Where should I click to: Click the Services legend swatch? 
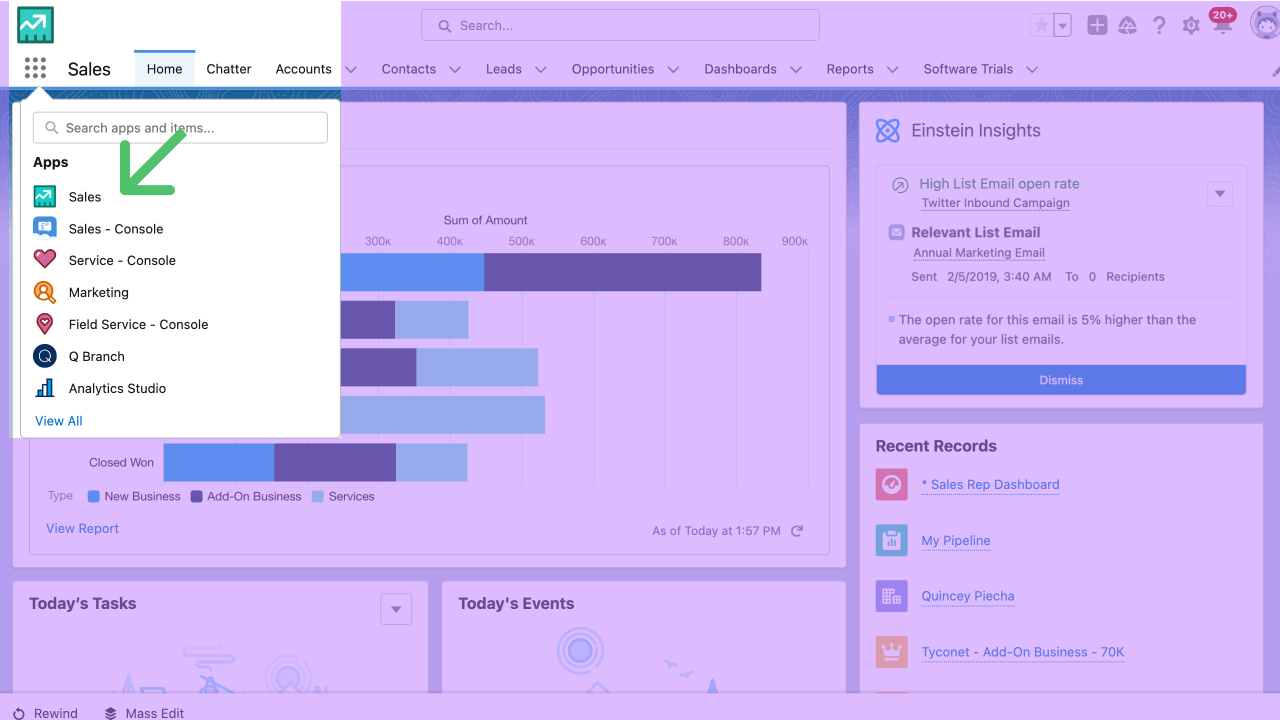[318, 496]
